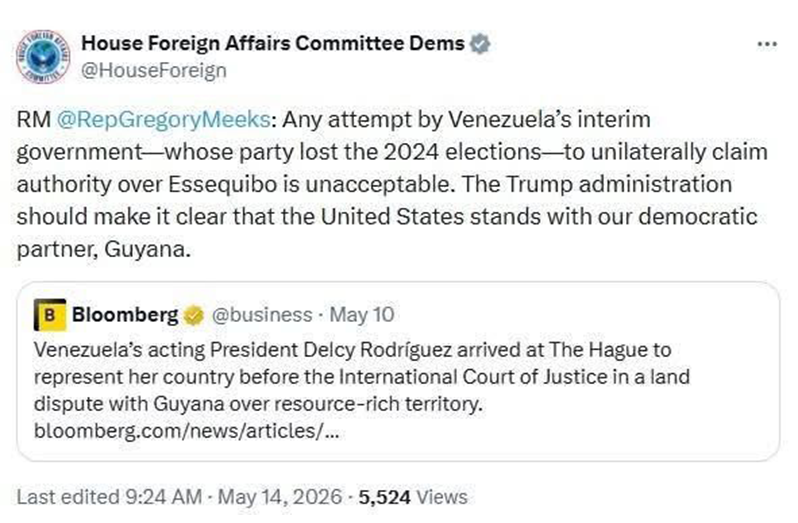View edit history via Last edited
This screenshot has height=523, width=798.
click(x=68, y=497)
